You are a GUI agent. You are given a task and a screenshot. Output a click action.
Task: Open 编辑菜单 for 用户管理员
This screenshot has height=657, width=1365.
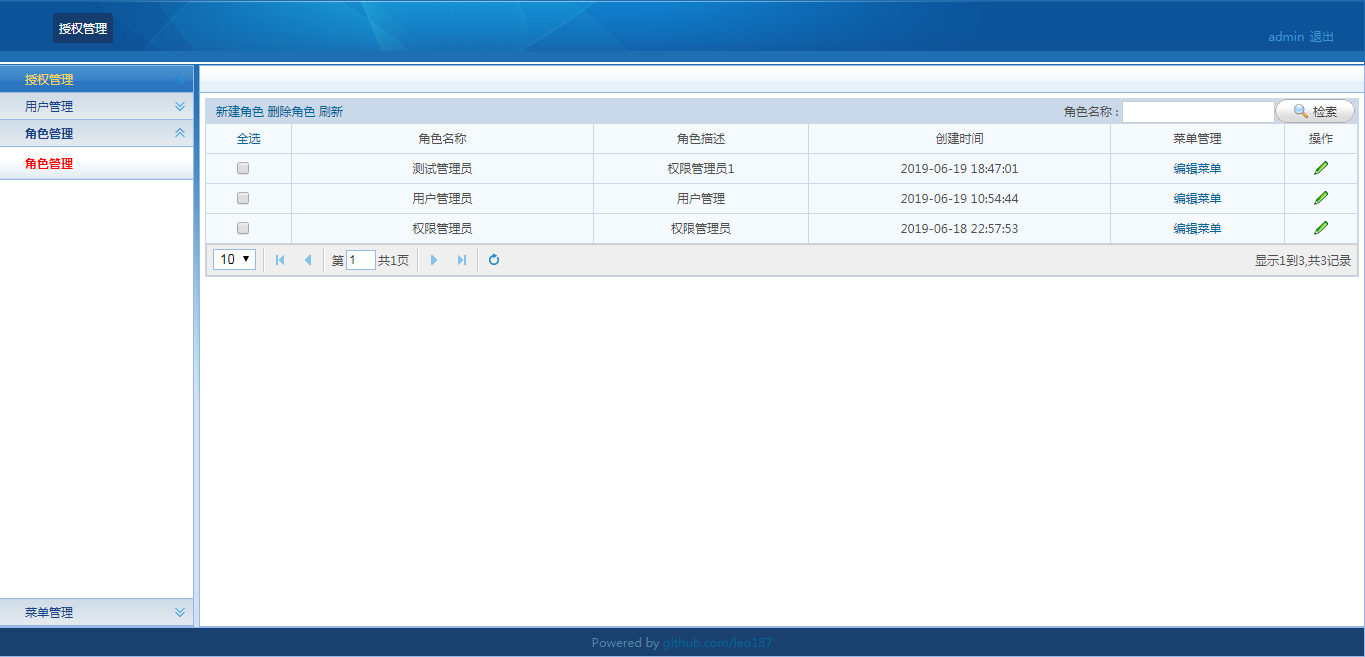pos(1197,199)
